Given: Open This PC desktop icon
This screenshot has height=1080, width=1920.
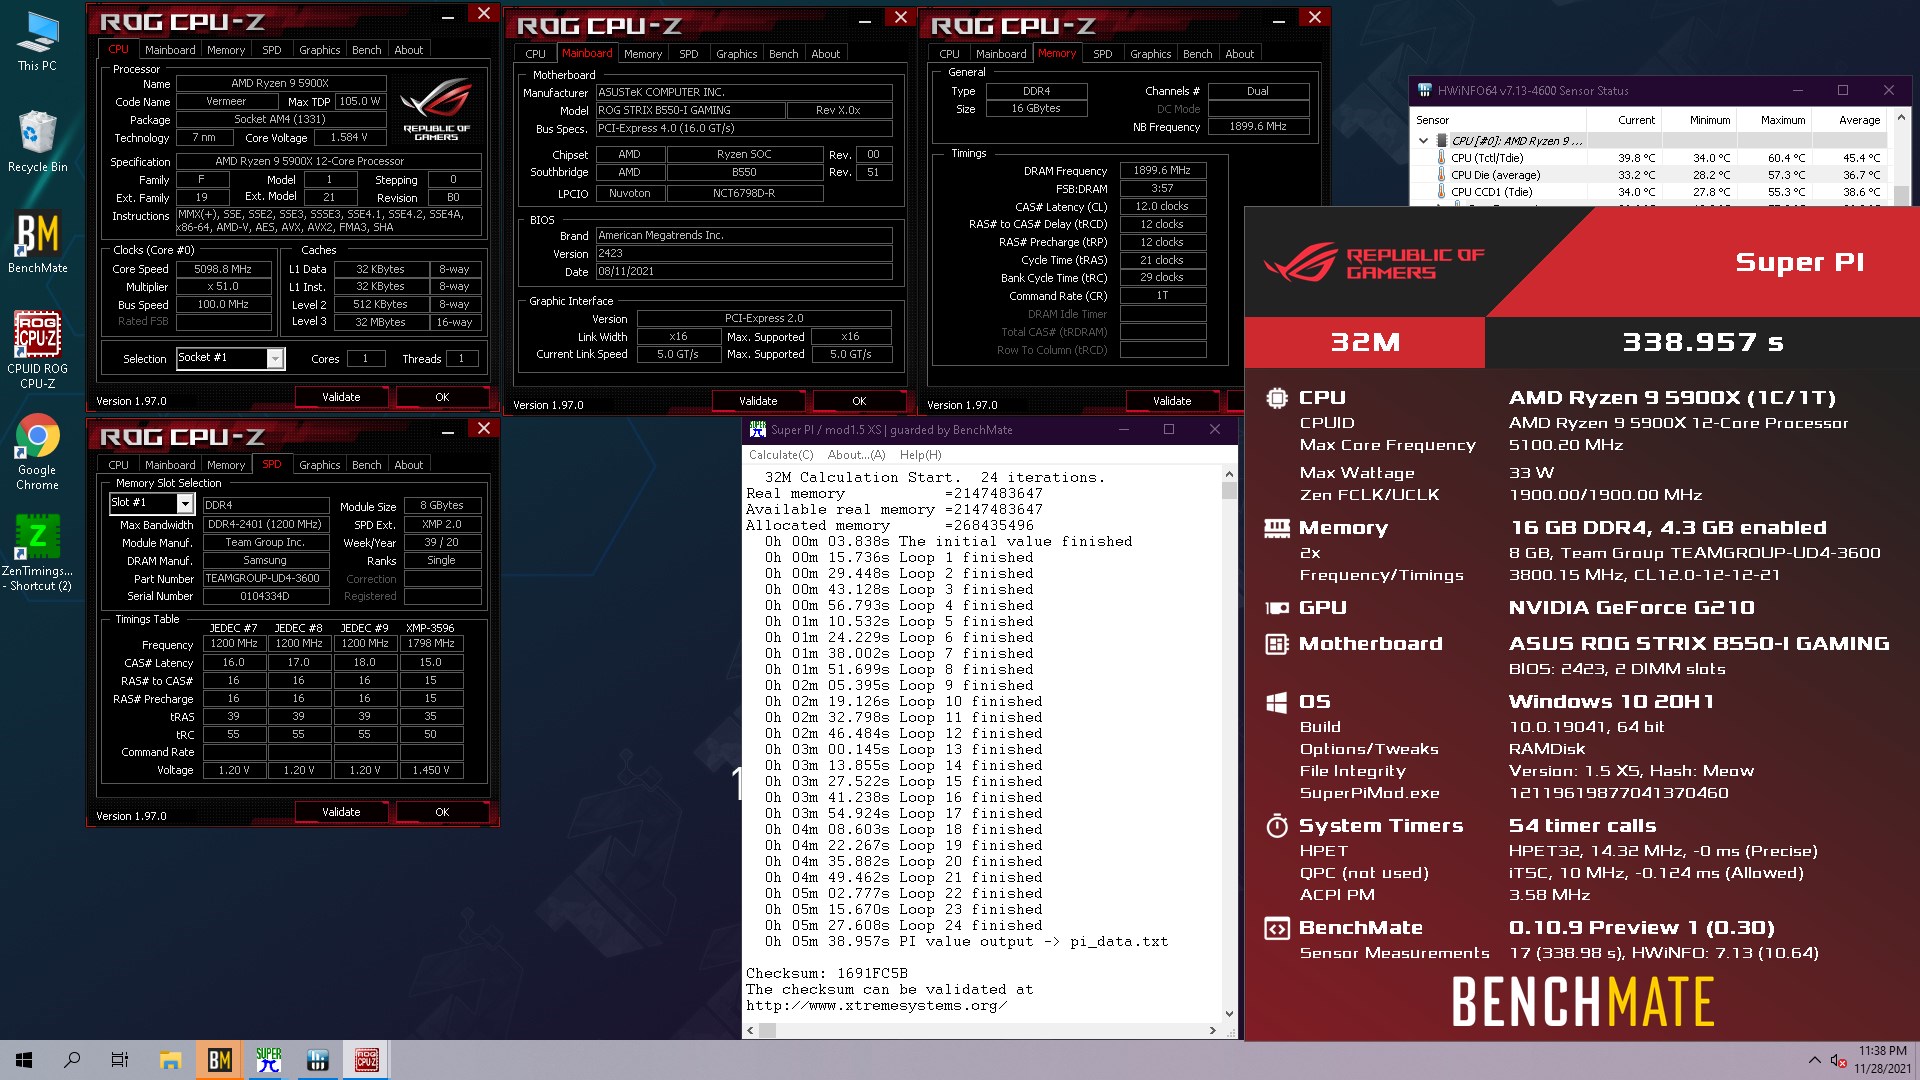Looking at the screenshot, I should (x=37, y=42).
